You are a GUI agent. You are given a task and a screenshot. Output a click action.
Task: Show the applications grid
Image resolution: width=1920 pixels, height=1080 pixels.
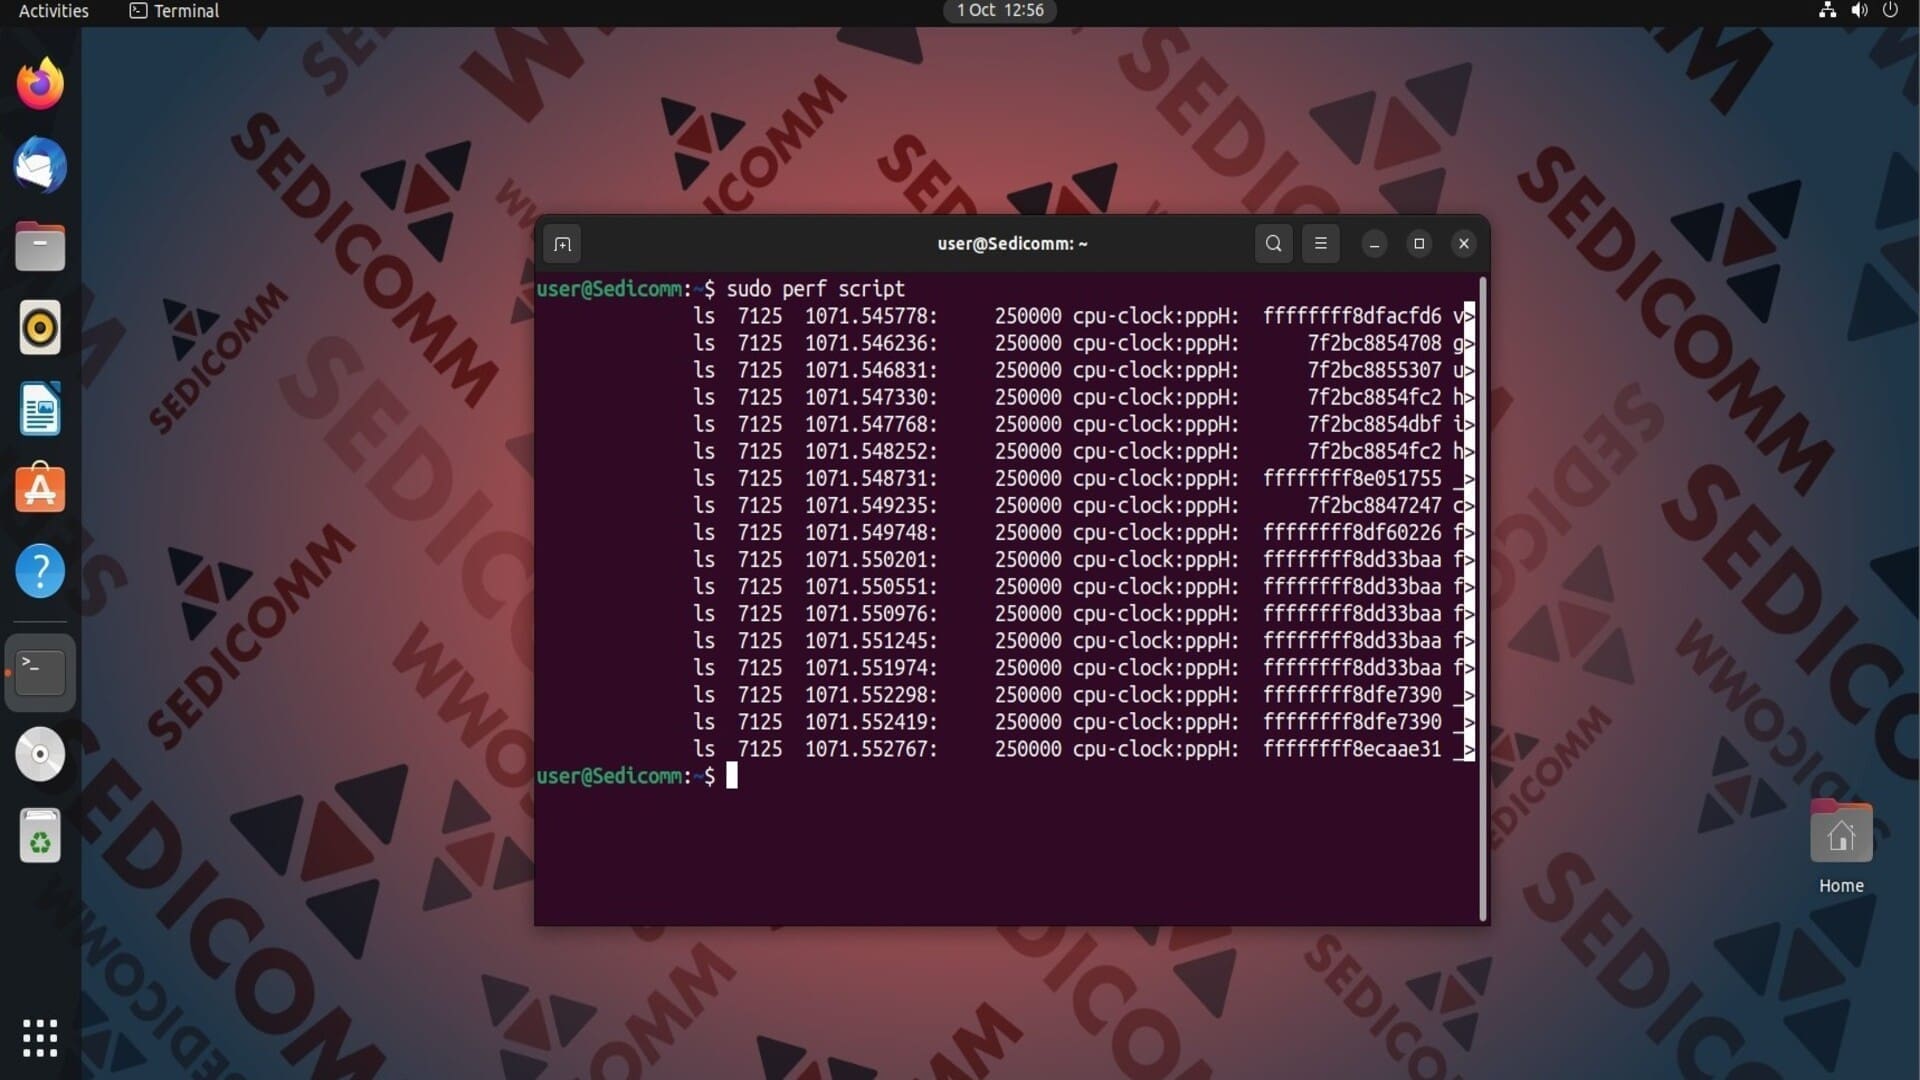tap(40, 1038)
